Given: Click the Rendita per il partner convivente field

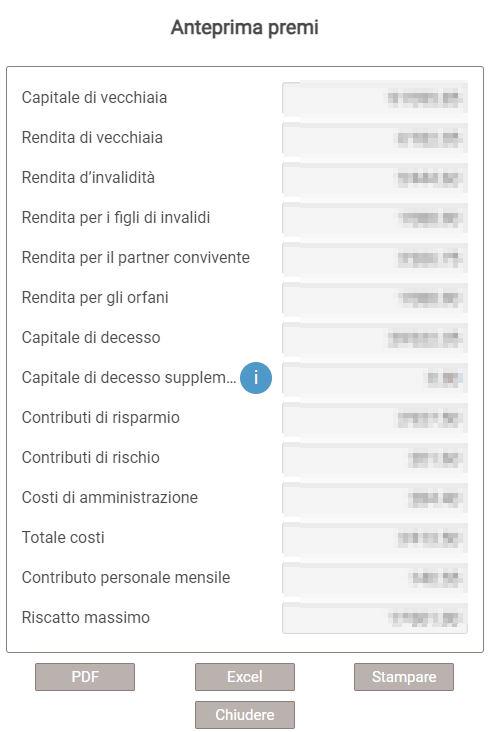Looking at the screenshot, I should pos(375,258).
